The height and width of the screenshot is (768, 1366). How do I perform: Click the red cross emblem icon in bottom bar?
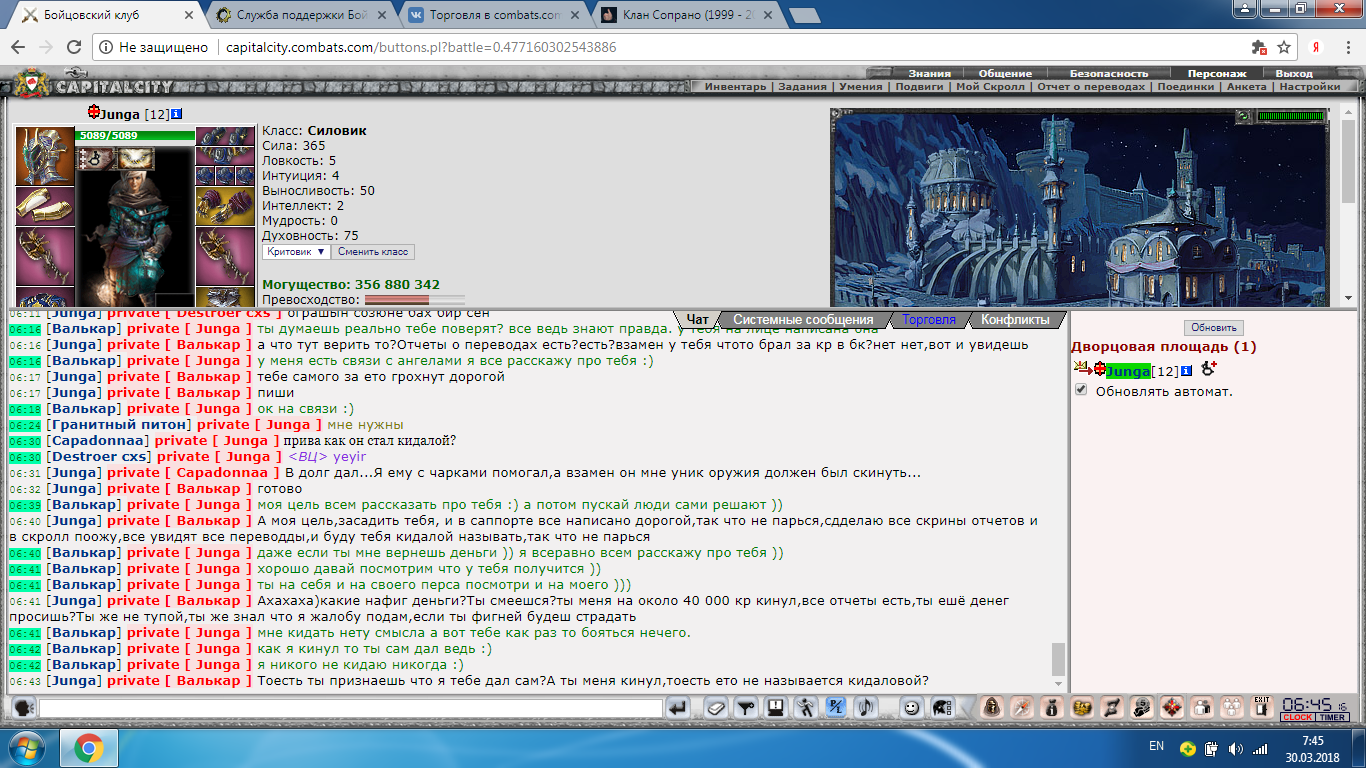pos(1171,707)
